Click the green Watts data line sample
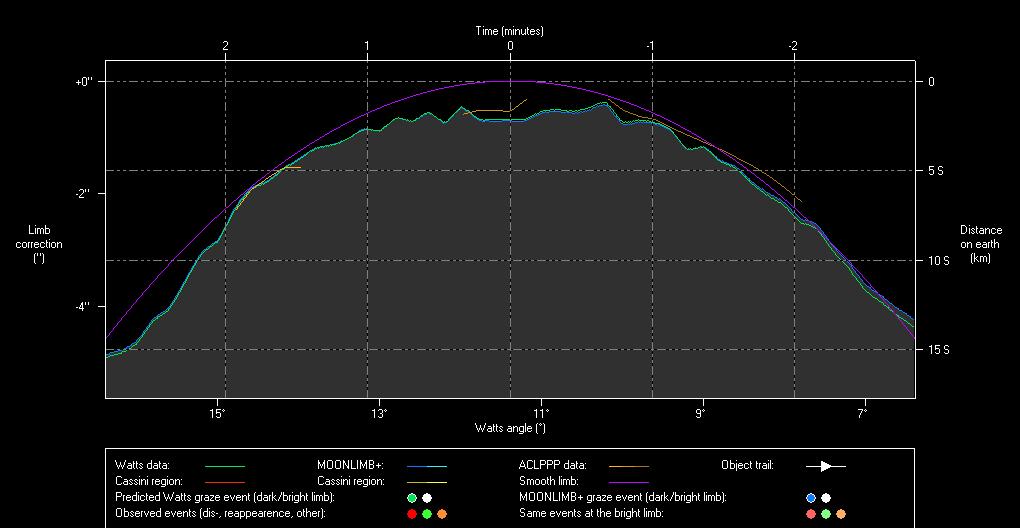Screen dimensions: 1020x528 [x=224, y=466]
